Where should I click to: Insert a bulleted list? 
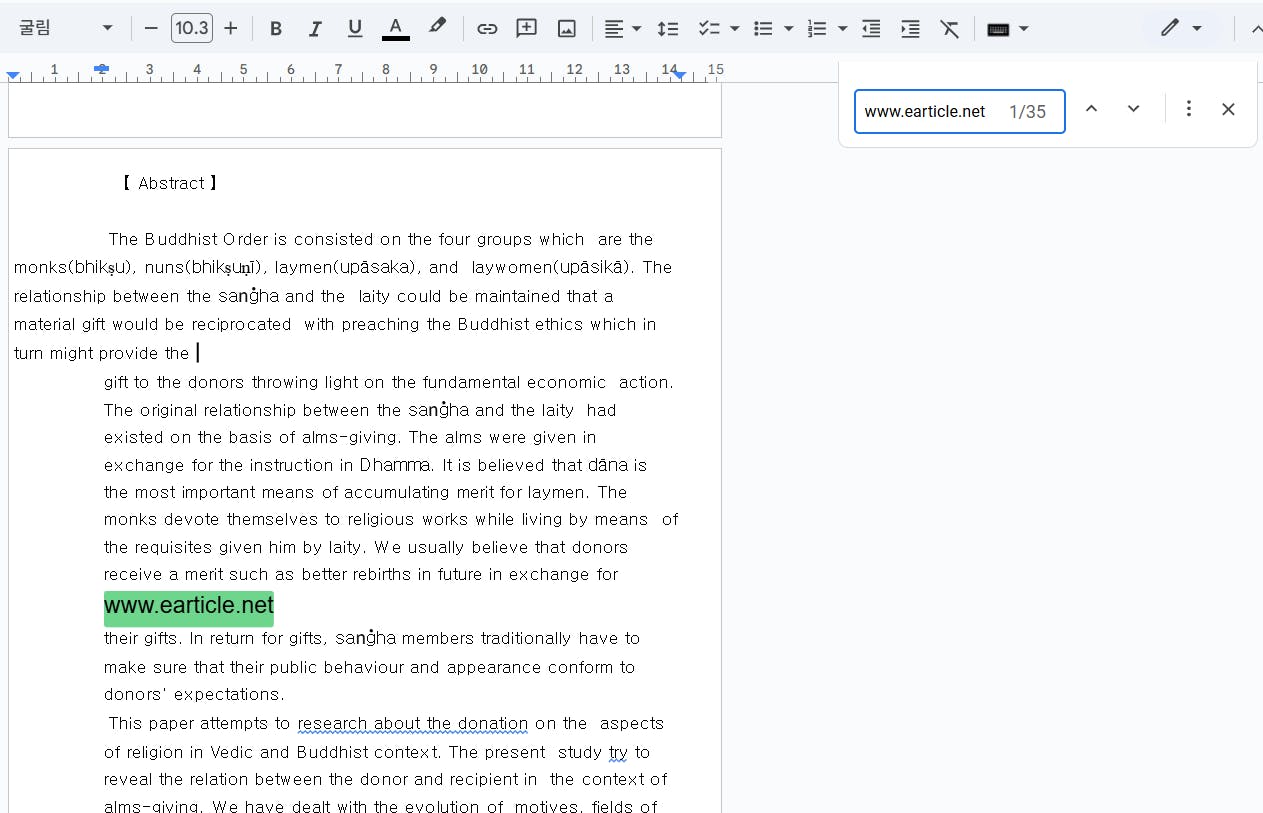click(763, 29)
